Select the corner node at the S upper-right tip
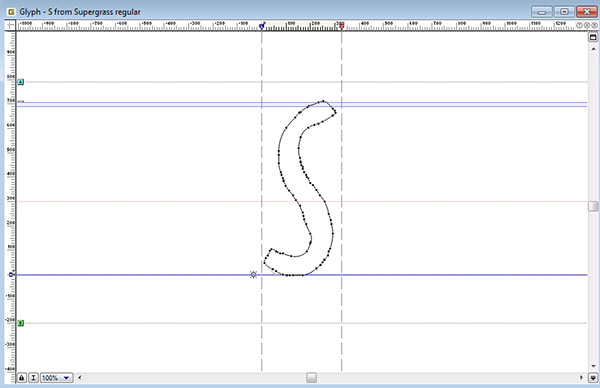Viewport: 600px width, 388px height. (x=336, y=112)
